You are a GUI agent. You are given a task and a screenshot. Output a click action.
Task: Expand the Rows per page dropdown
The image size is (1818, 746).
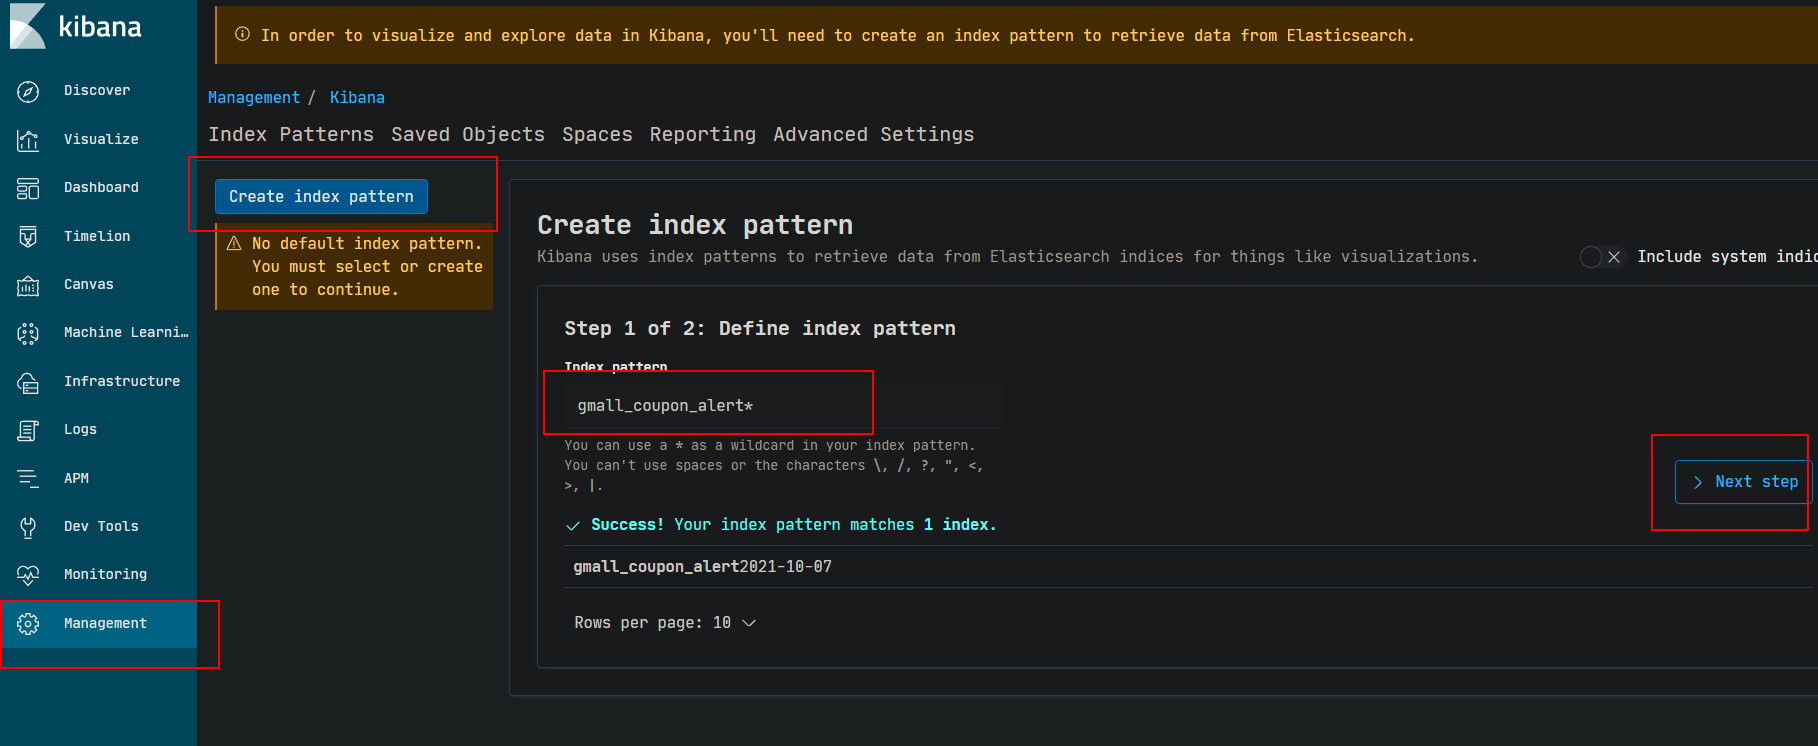coord(665,622)
